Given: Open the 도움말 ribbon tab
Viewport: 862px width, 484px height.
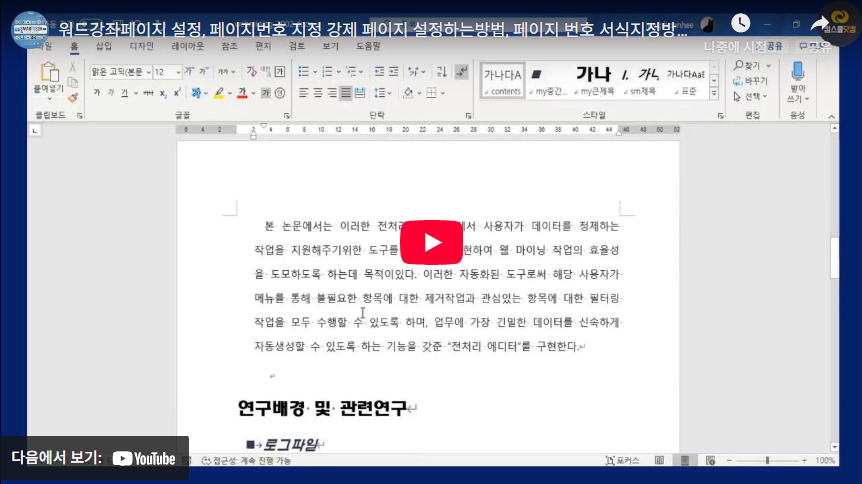Looking at the screenshot, I should click(368, 46).
